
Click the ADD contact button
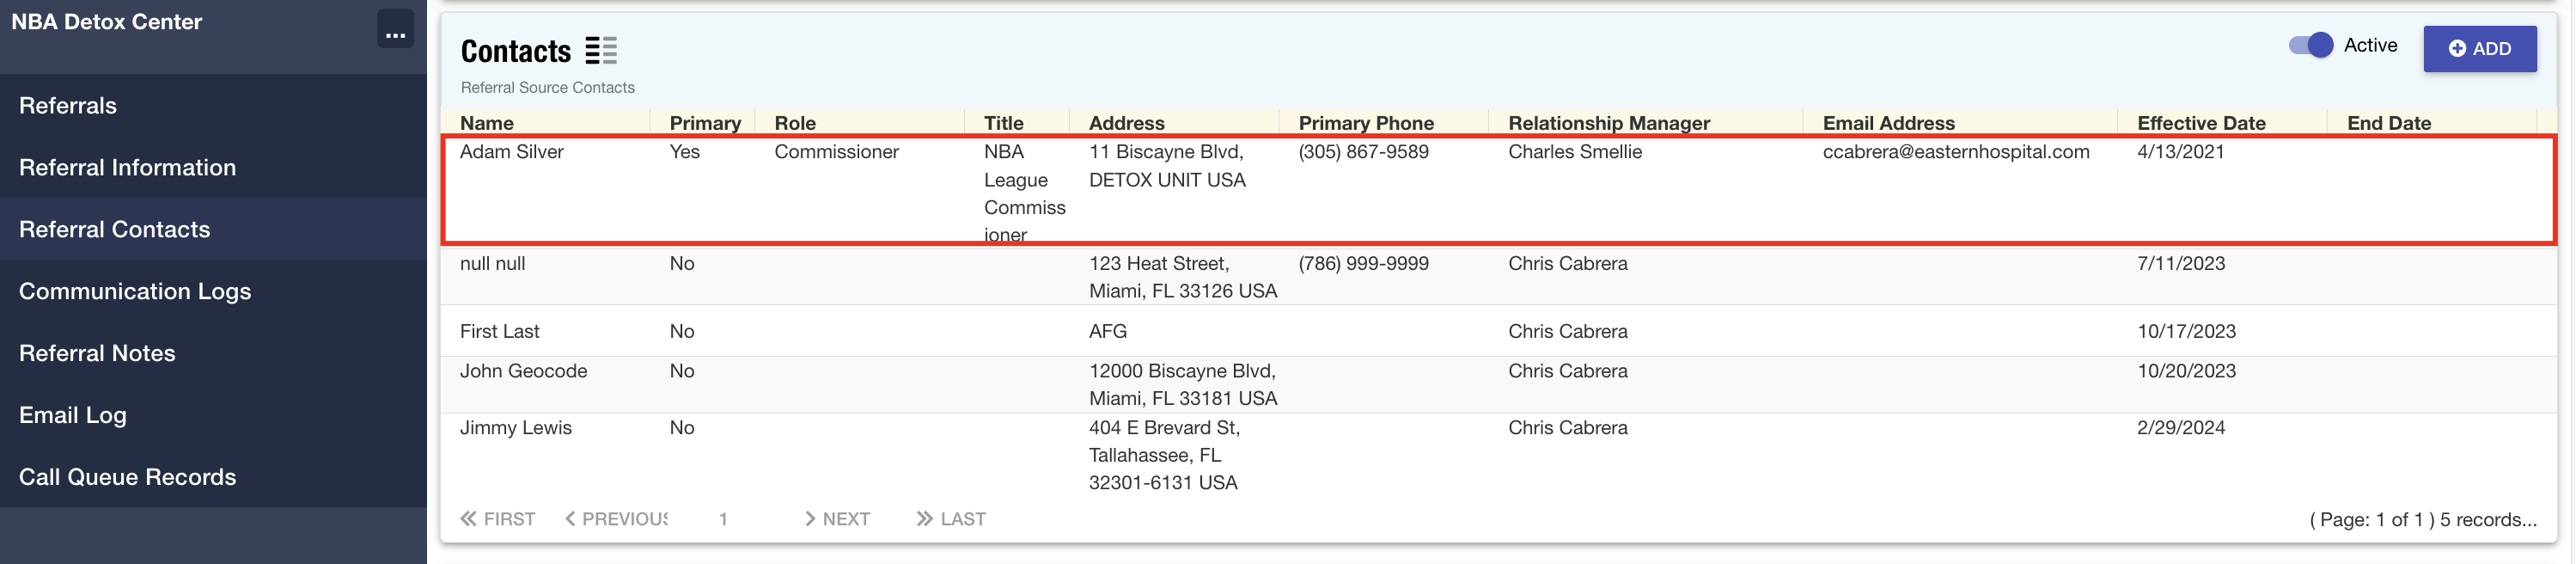pos(2478,49)
